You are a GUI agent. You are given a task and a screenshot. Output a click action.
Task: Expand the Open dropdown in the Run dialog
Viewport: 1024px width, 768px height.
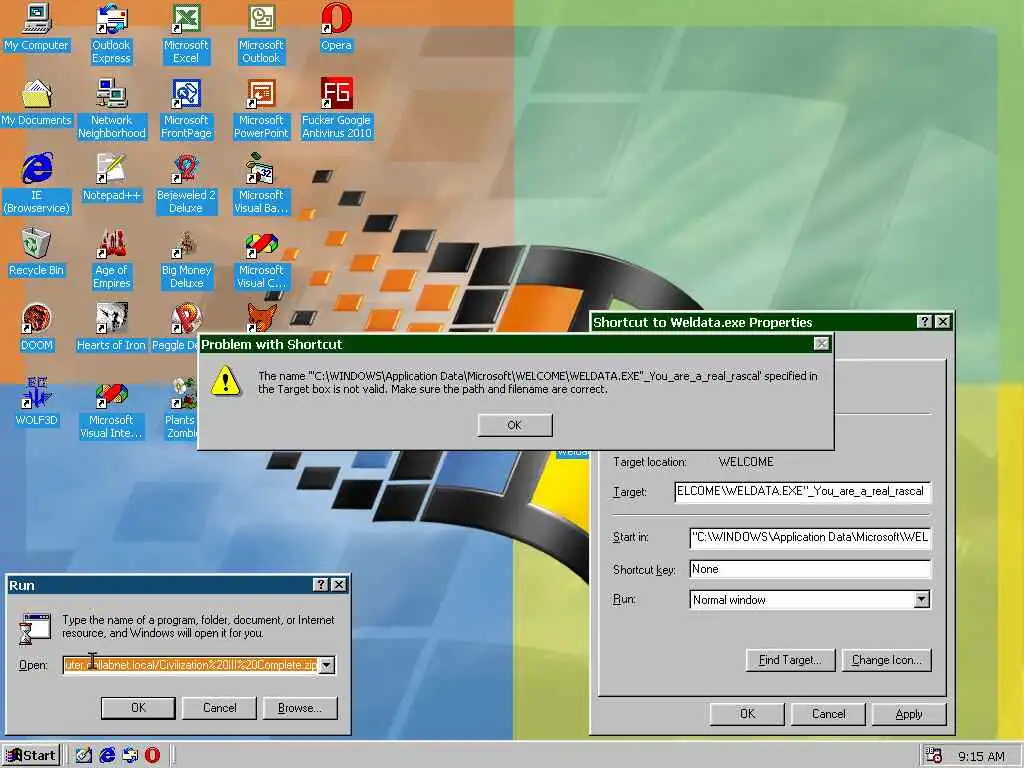click(327, 665)
